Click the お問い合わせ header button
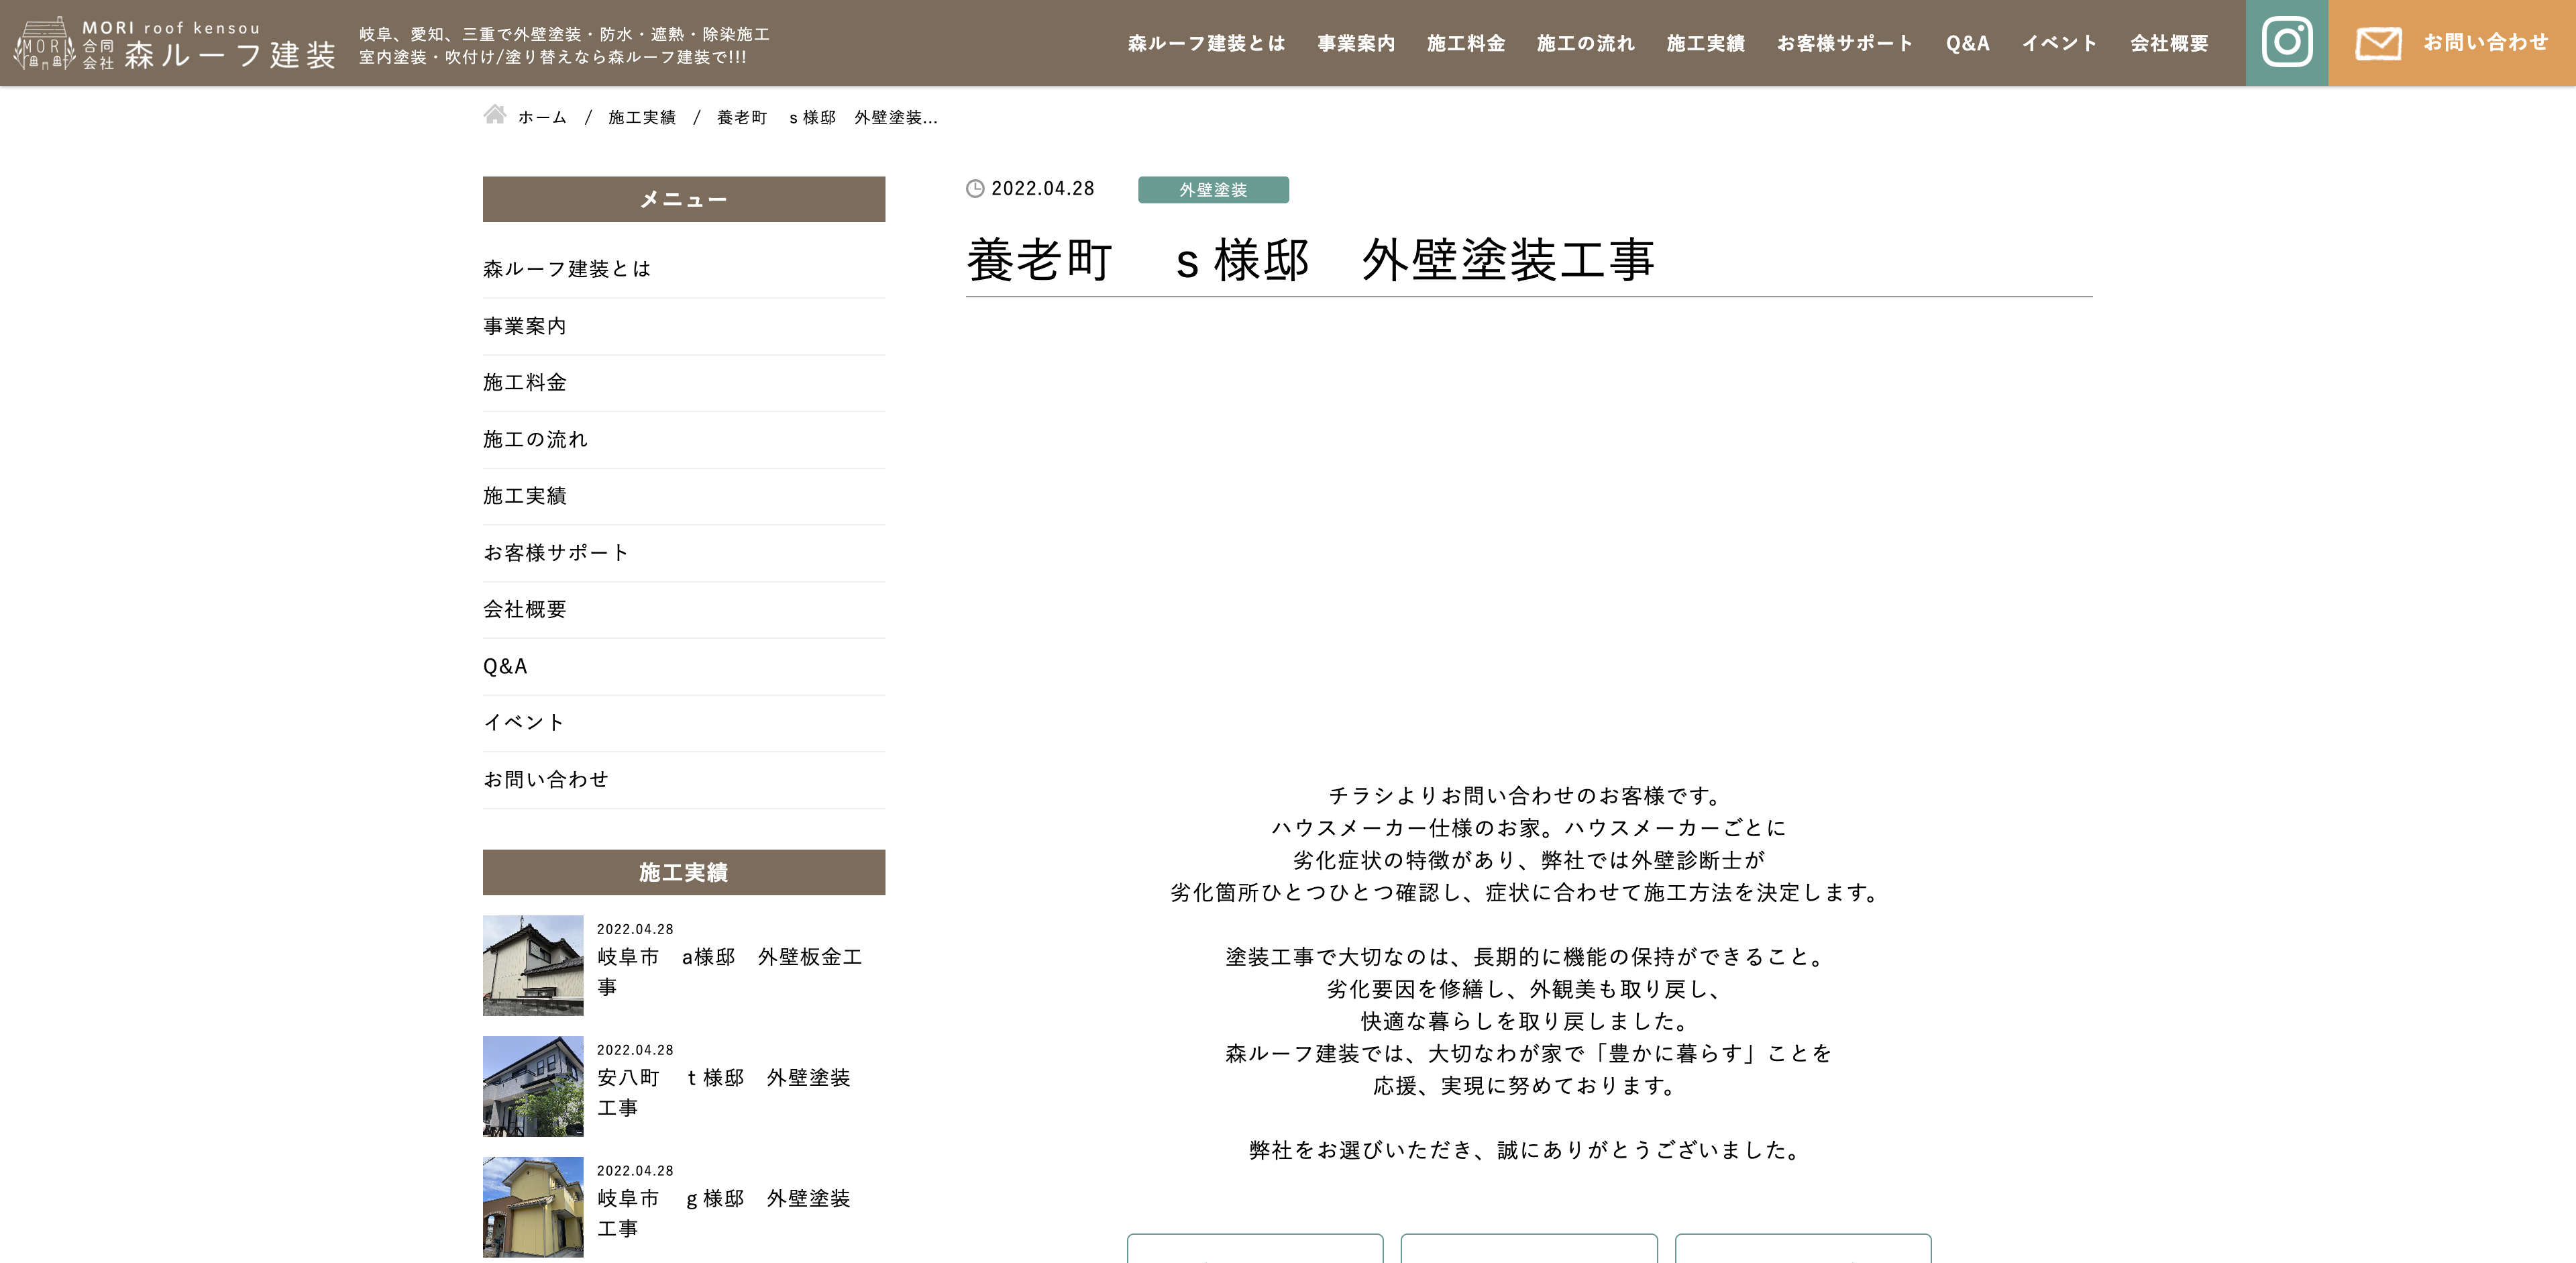The height and width of the screenshot is (1263, 2576). coord(2452,43)
